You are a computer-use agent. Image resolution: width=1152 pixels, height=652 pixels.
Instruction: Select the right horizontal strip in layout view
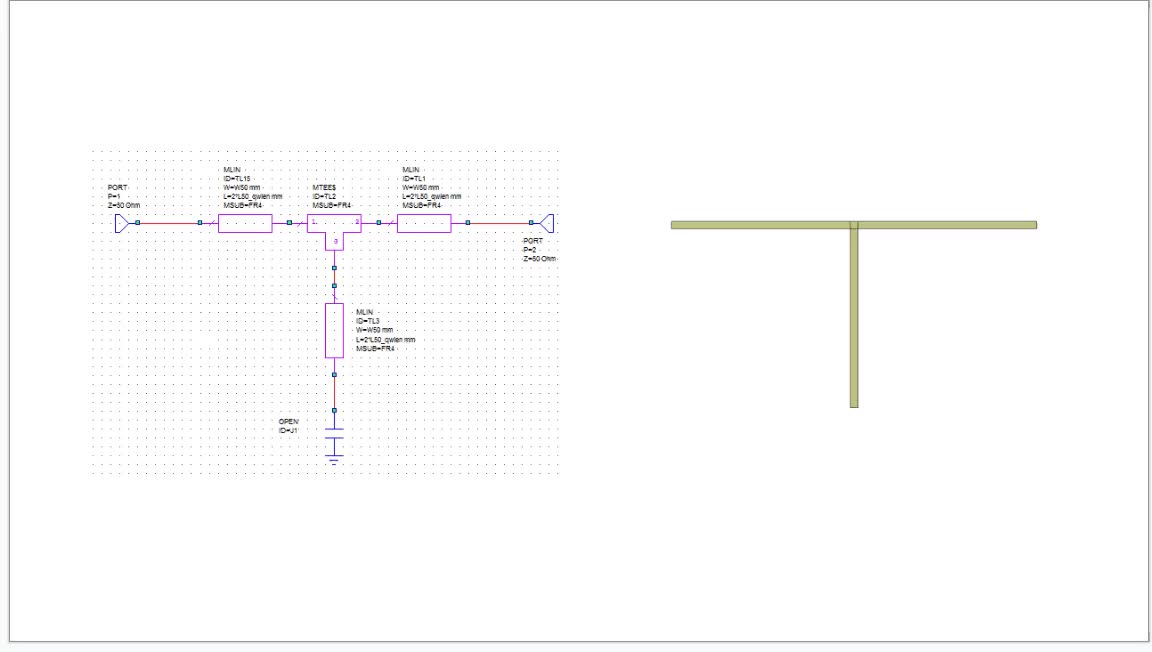point(948,225)
